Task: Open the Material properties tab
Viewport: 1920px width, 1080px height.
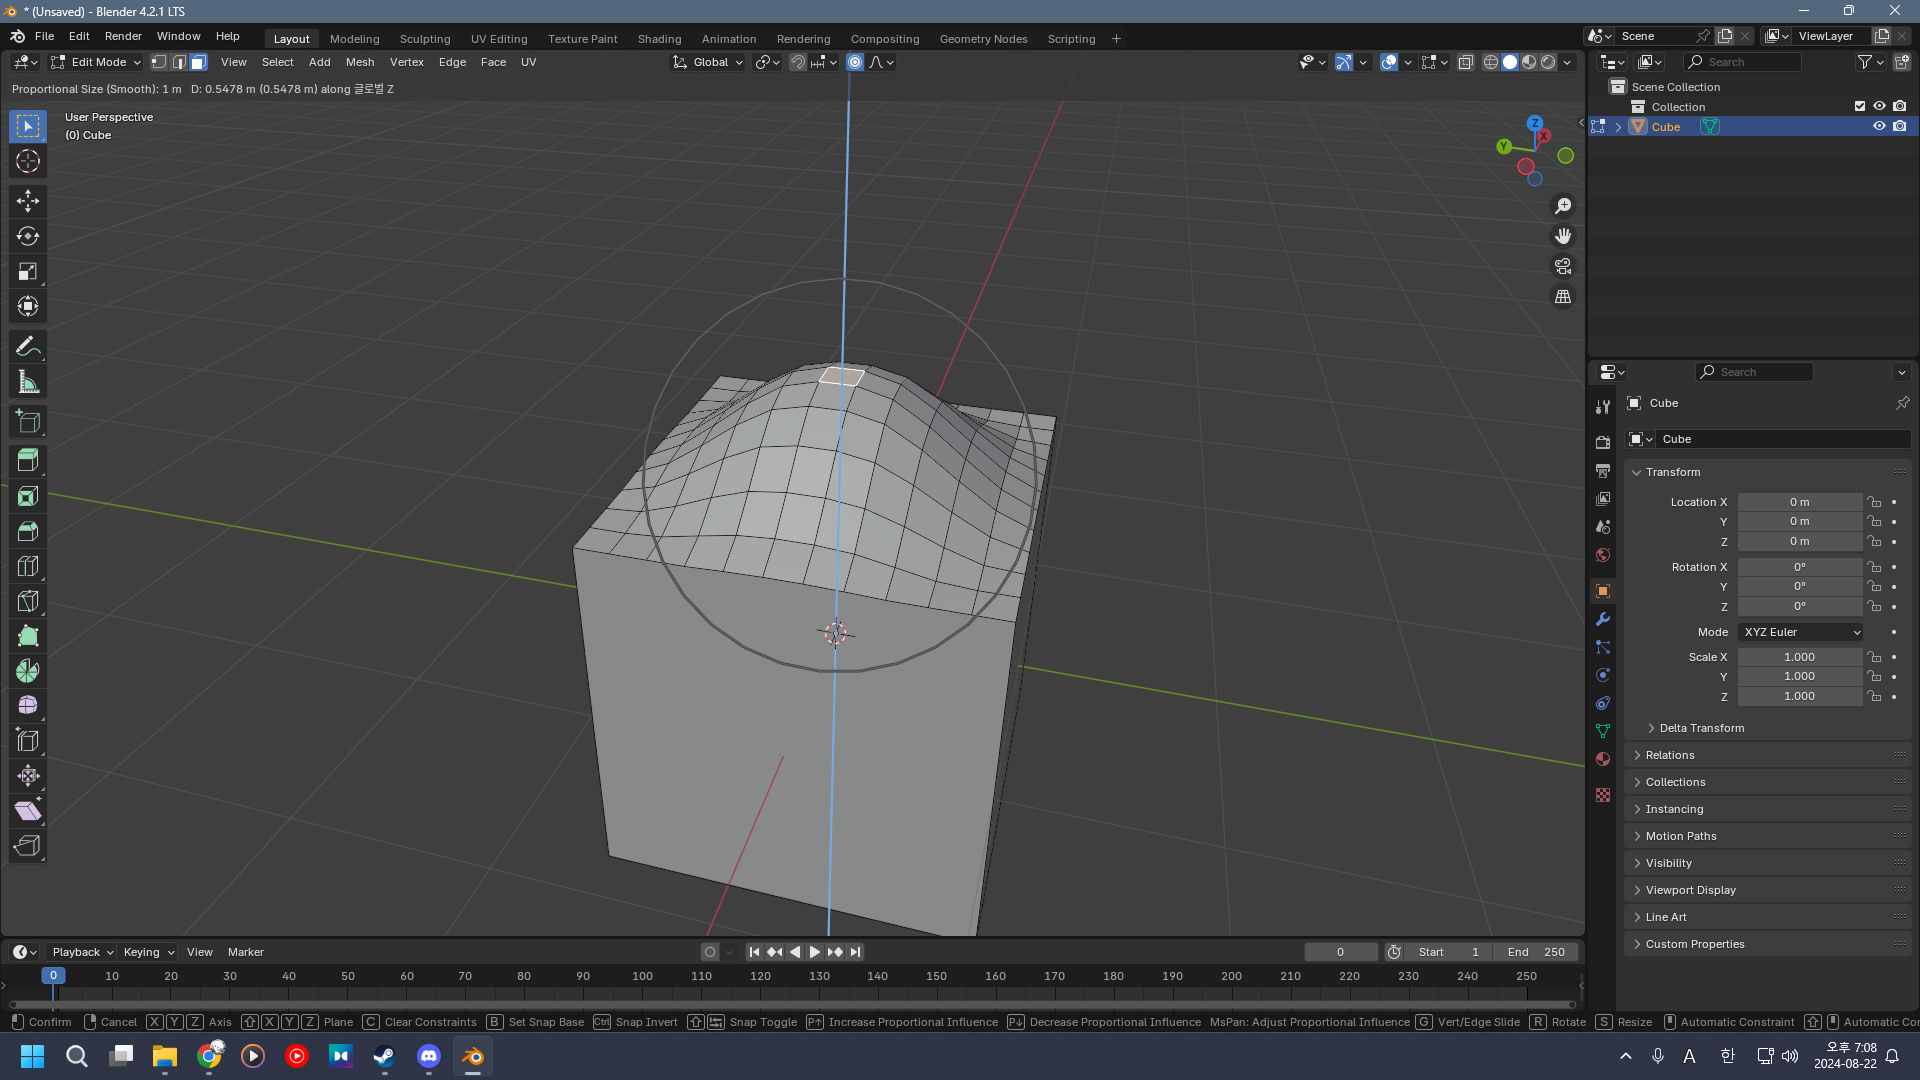Action: click(x=1603, y=759)
